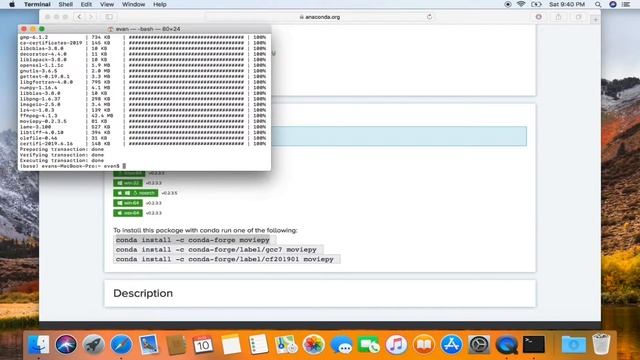The image size is (640, 360).
Task: Open the Trash in Dock
Action: click(601, 345)
